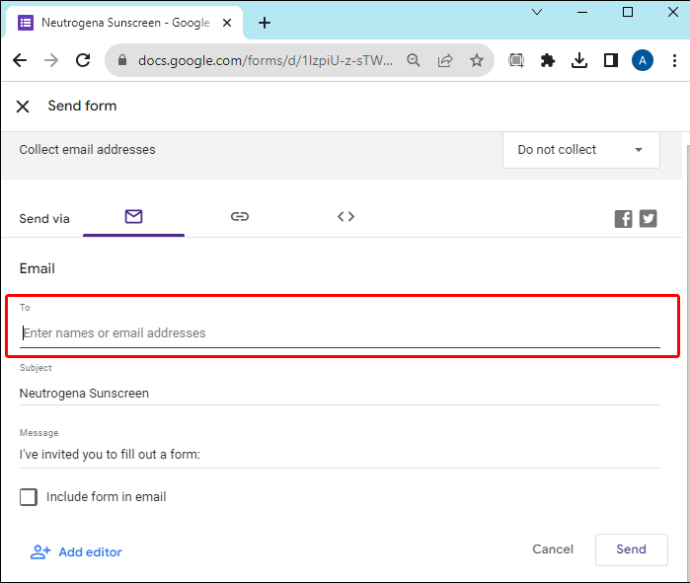
Task: Open the browser extensions puzzle icon
Action: click(547, 60)
